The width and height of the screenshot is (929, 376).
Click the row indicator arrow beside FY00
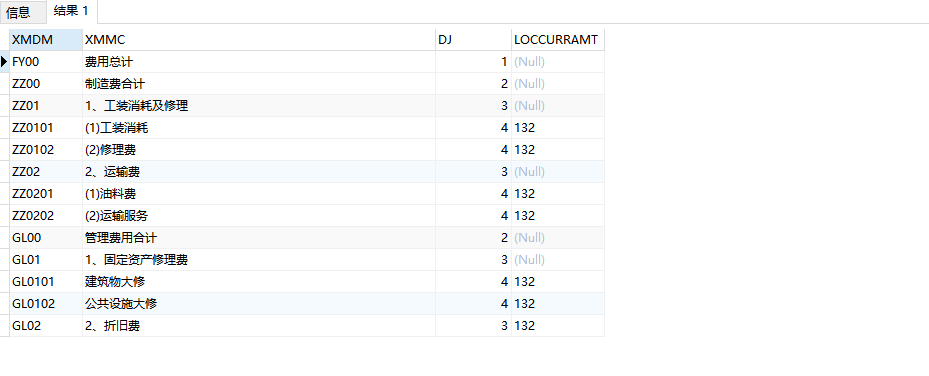(x=4, y=62)
